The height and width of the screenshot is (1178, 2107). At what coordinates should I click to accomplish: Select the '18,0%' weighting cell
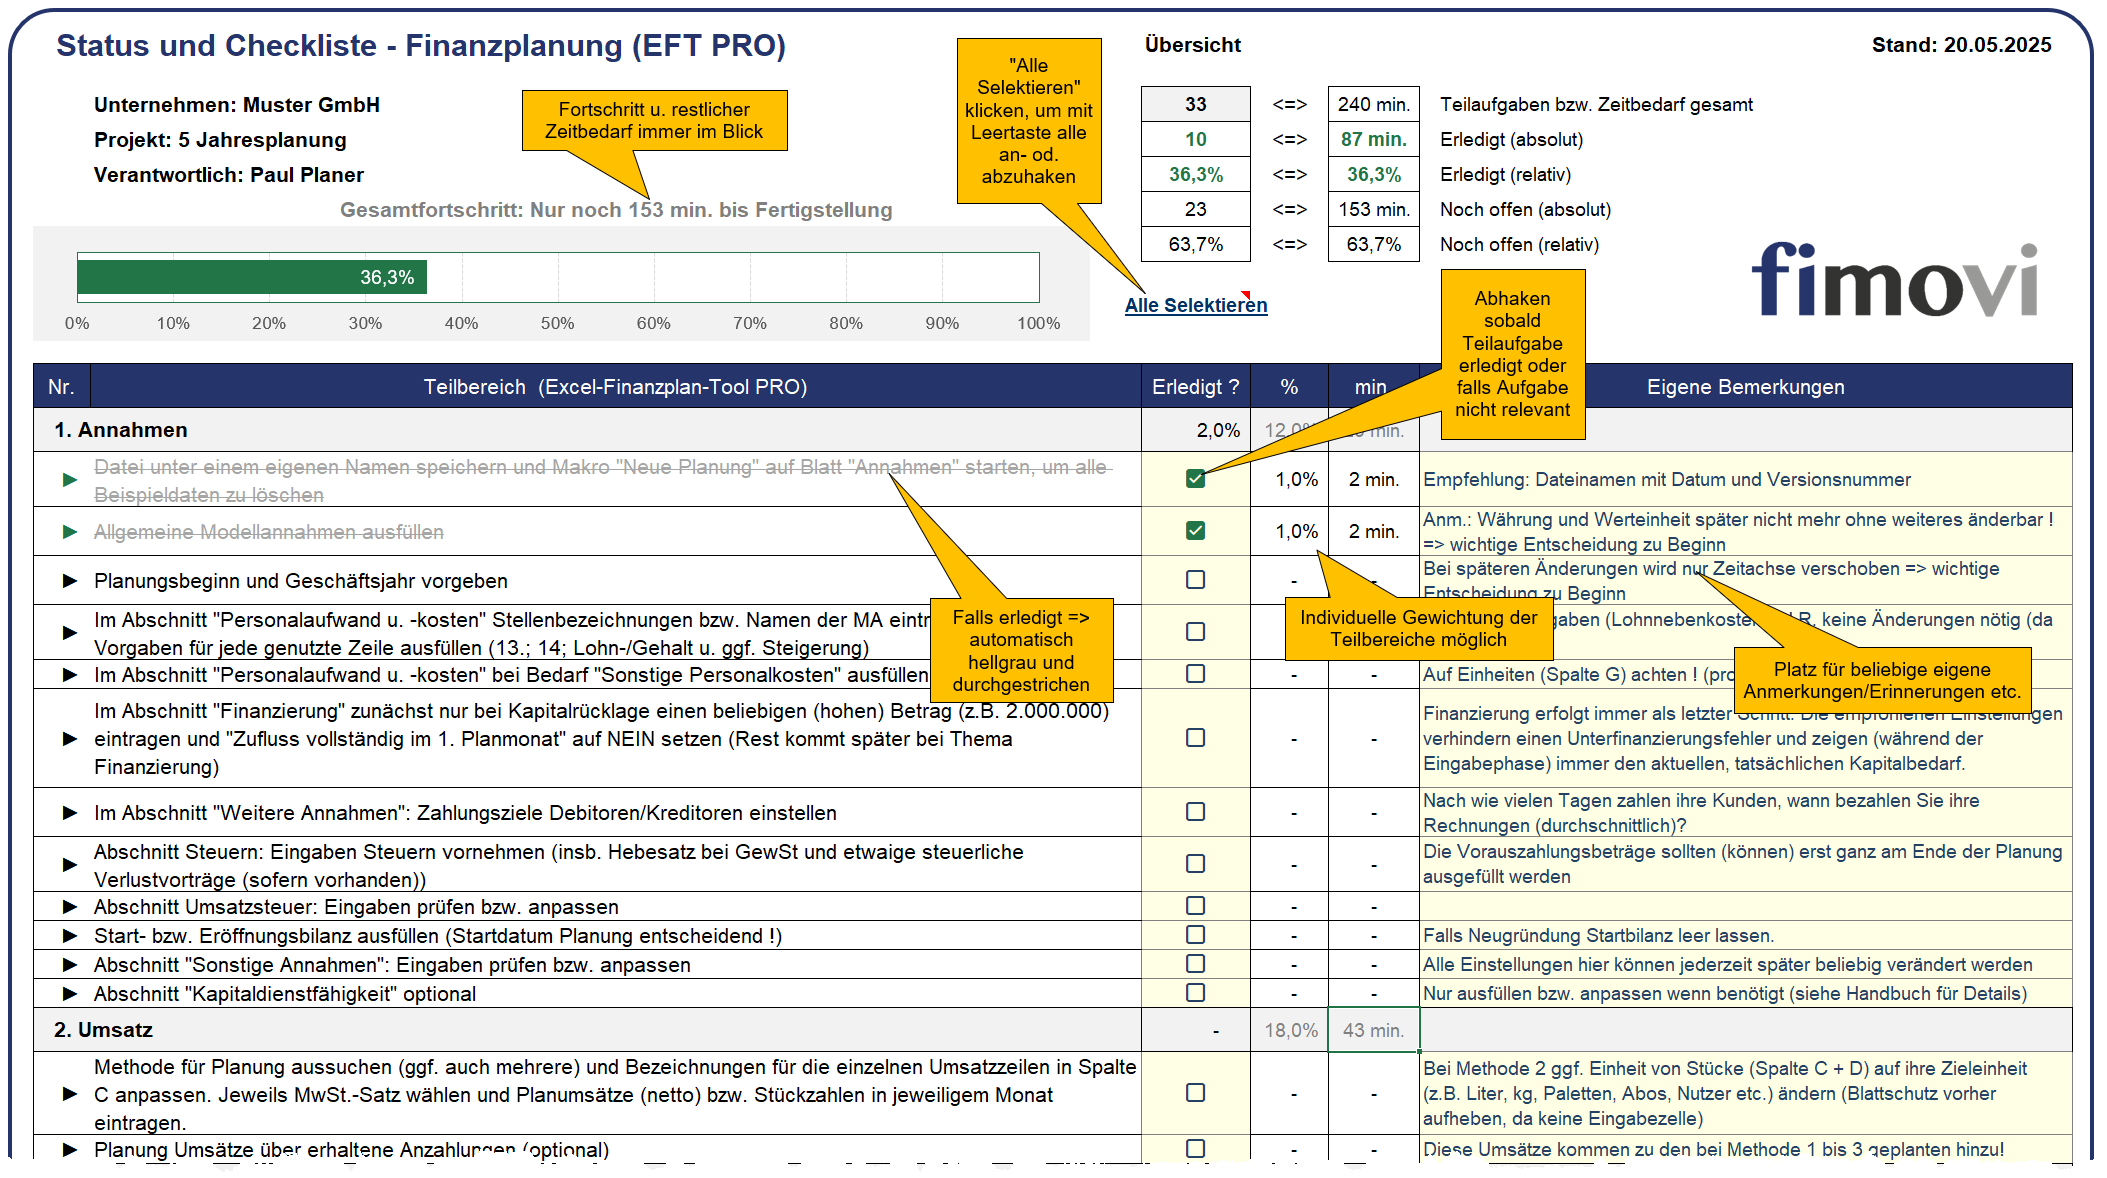pyautogui.click(x=1290, y=1030)
